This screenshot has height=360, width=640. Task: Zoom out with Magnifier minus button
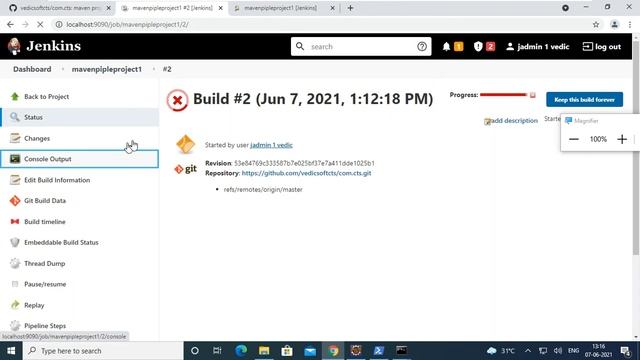pyautogui.click(x=573, y=139)
